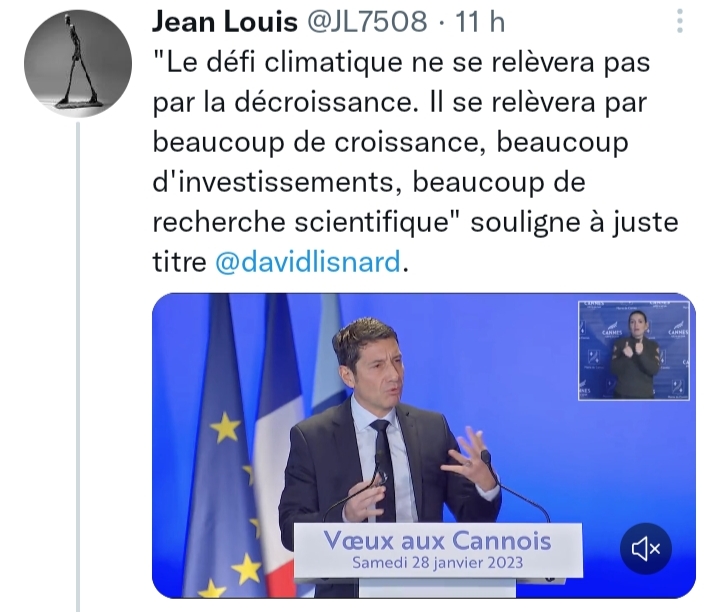Click the Vœux aux Cannois podium sign
Screen dimensions: 720x612
438,550
